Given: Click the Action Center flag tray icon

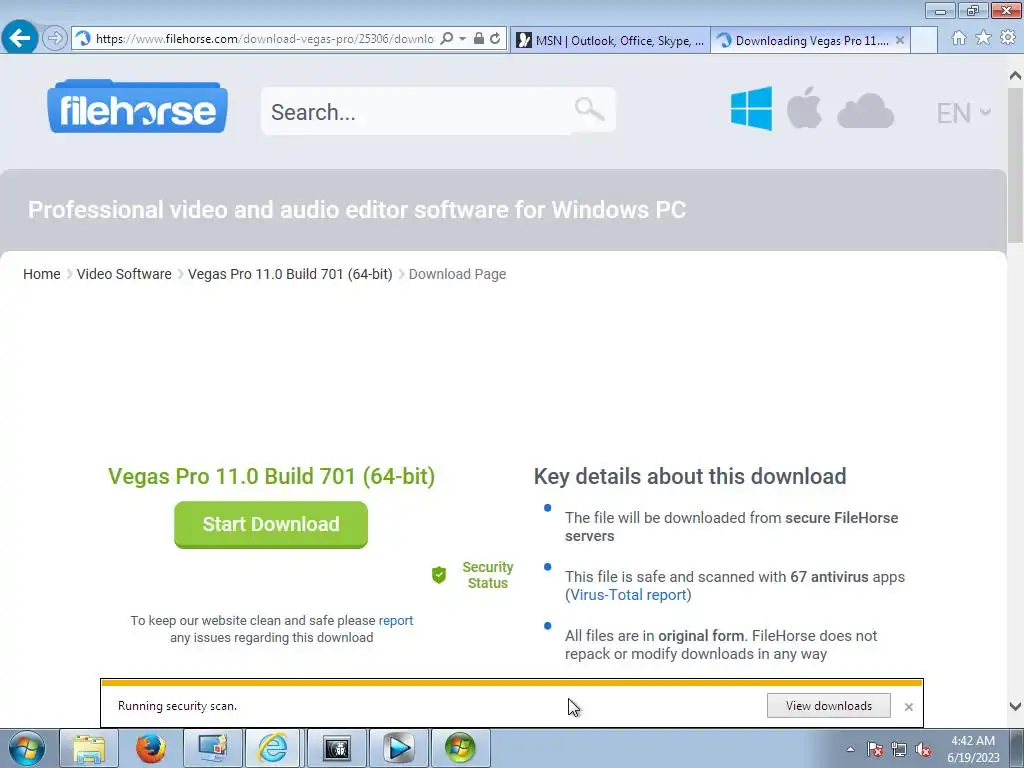Looking at the screenshot, I should [x=875, y=750].
